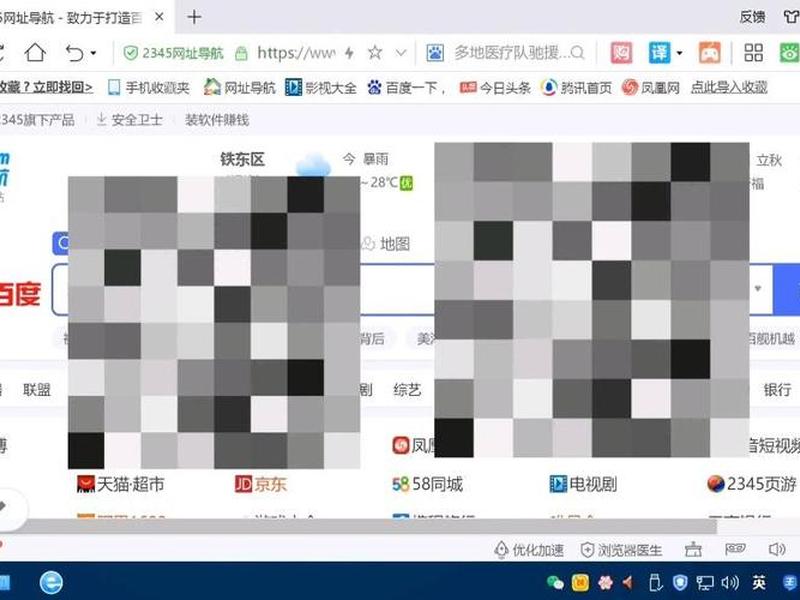Open 百度一下 bookmark
Screen dimensions: 800x600
click(x=407, y=88)
